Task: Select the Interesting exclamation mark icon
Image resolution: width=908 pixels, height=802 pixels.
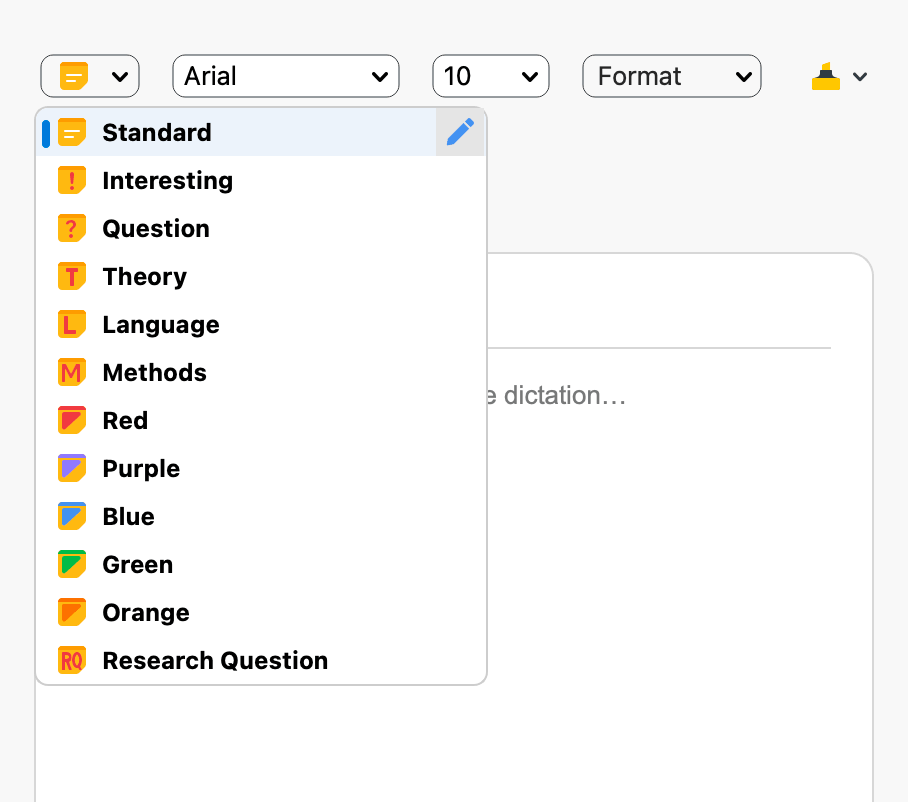Action: click(x=71, y=180)
